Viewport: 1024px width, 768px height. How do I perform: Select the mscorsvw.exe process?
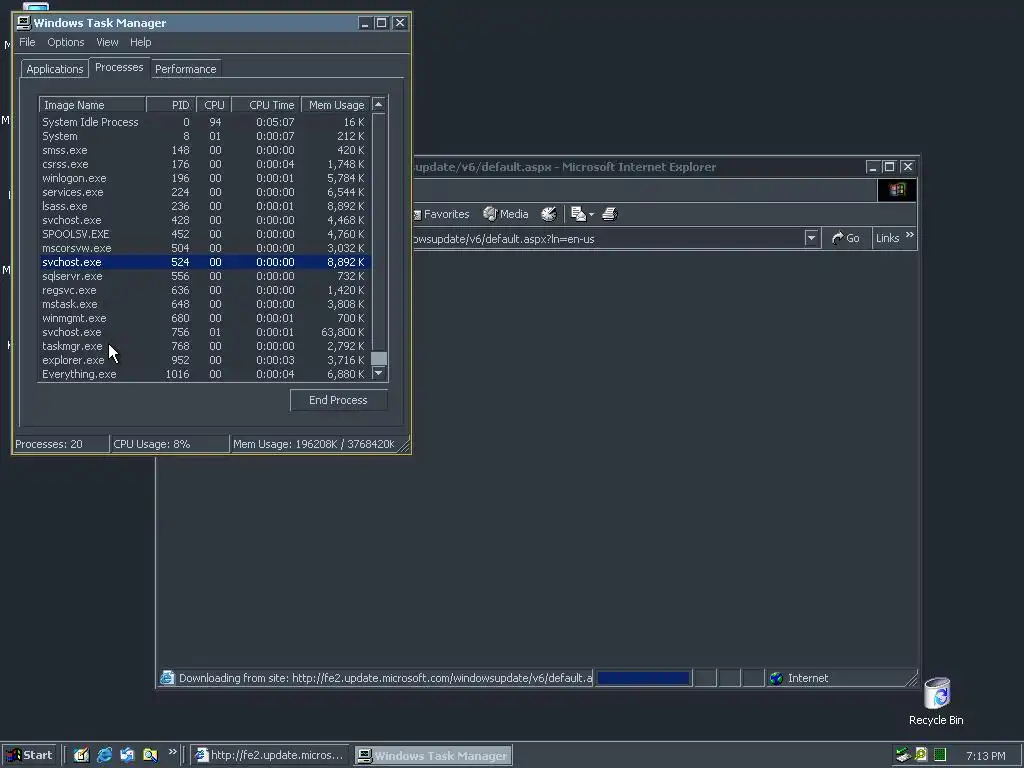[x=205, y=248]
